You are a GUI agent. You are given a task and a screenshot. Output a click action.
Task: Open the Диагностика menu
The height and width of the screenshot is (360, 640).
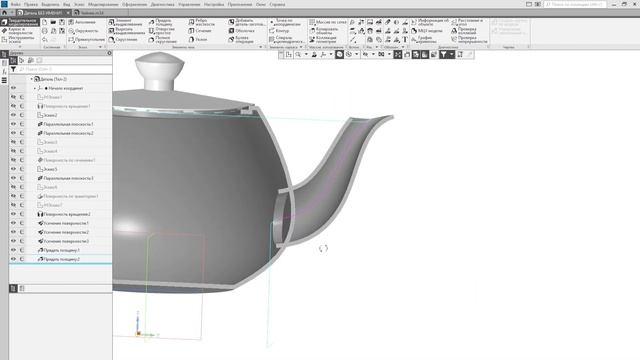point(162,4)
